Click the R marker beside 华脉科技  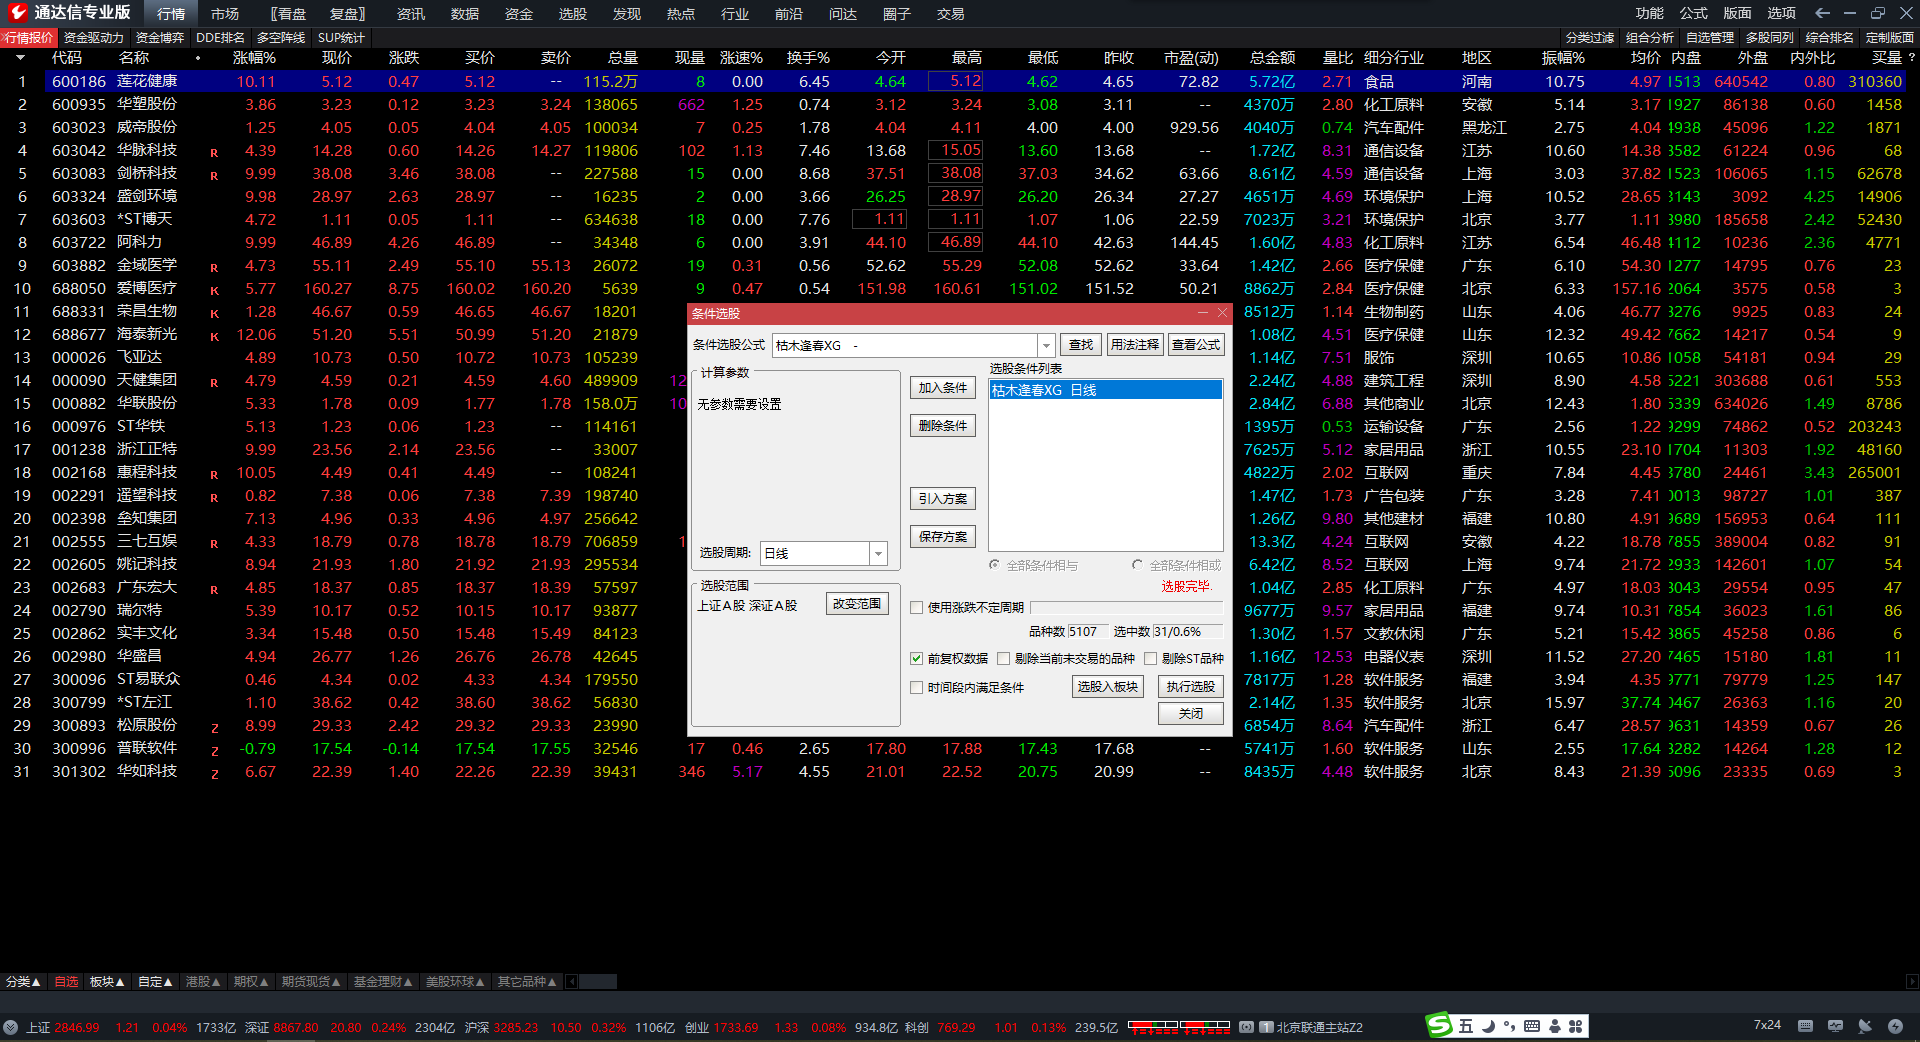[214, 153]
